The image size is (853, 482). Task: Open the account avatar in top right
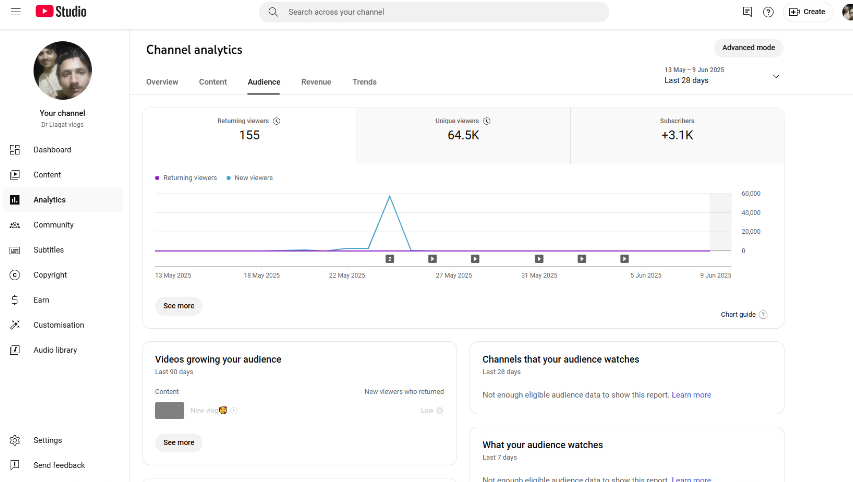click(848, 12)
